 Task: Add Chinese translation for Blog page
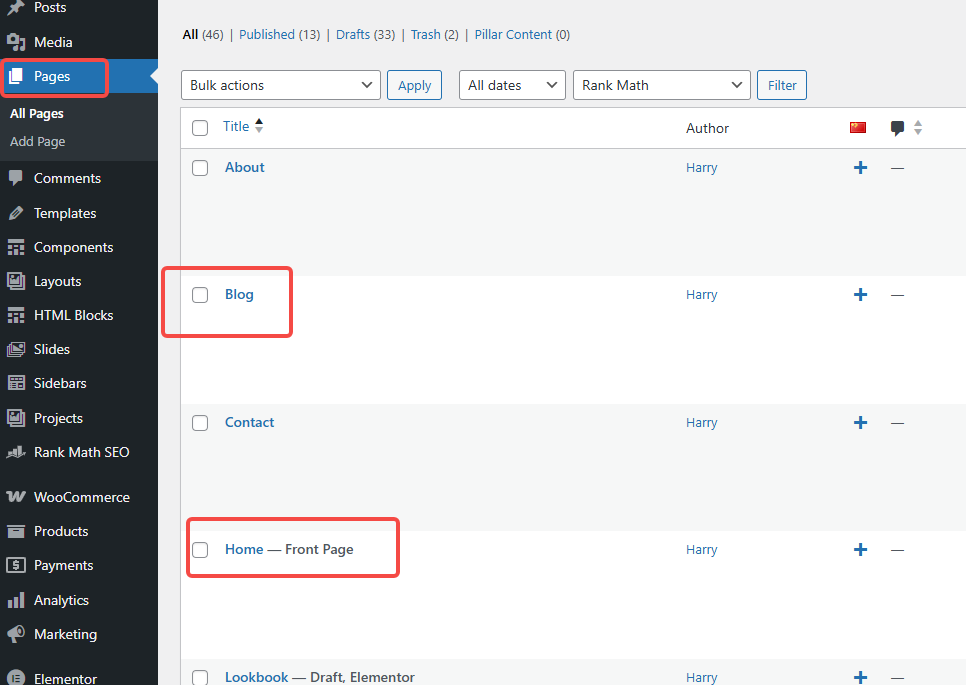tap(861, 294)
